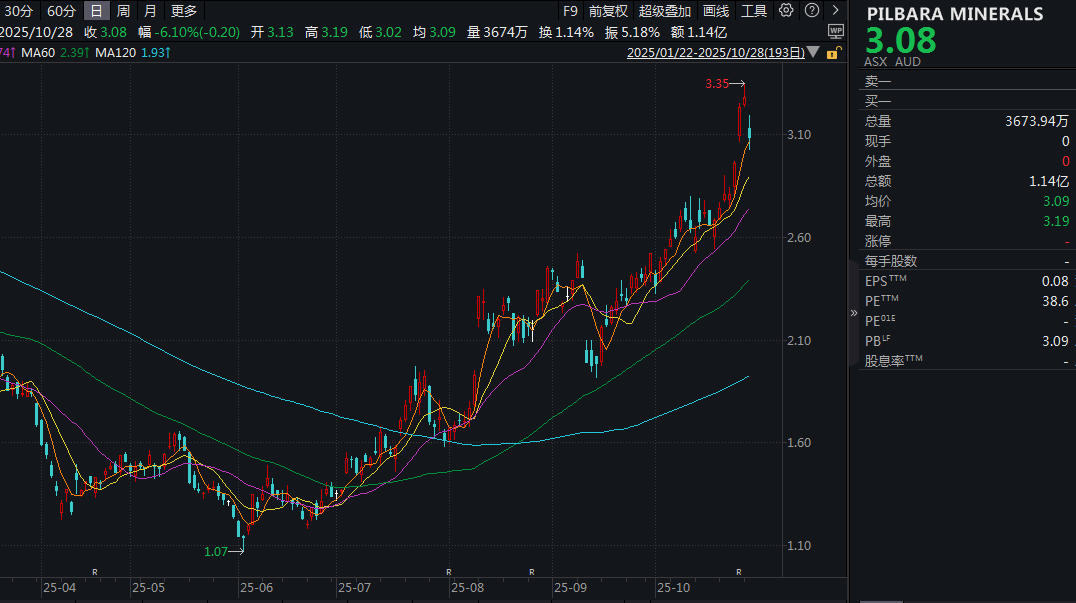
Task: Open the date range dropdown triangle
Action: click(x=813, y=52)
